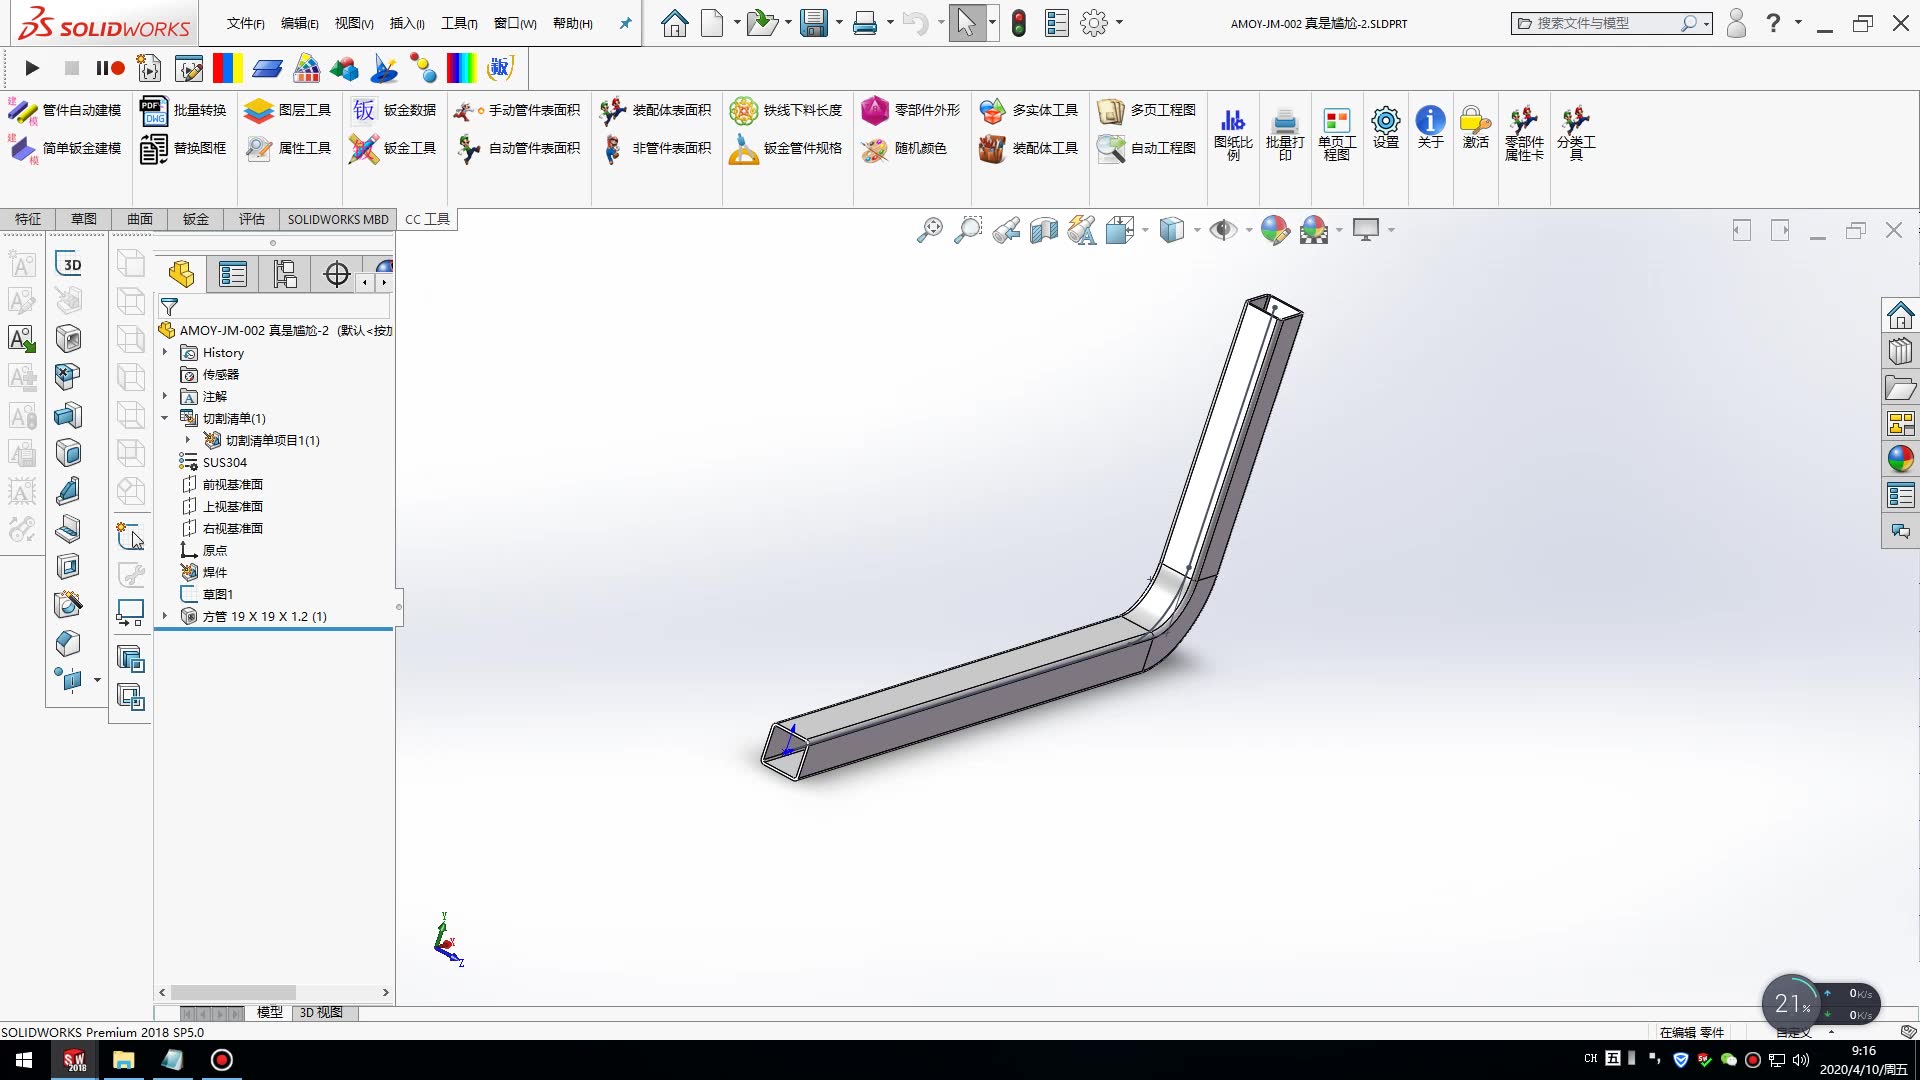
Task: Click the 3D 视图 bottom tab
Action: pos(321,1012)
